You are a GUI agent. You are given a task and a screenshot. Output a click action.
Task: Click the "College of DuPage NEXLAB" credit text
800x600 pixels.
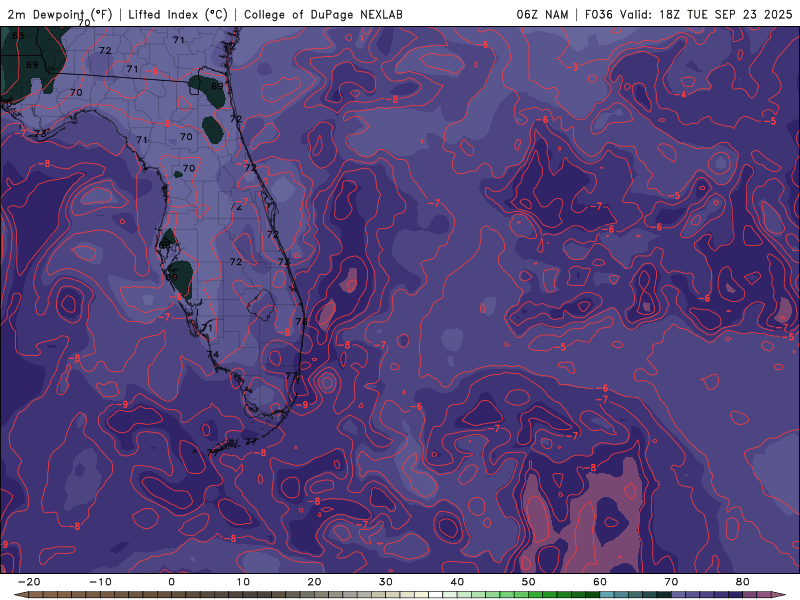click(x=323, y=14)
